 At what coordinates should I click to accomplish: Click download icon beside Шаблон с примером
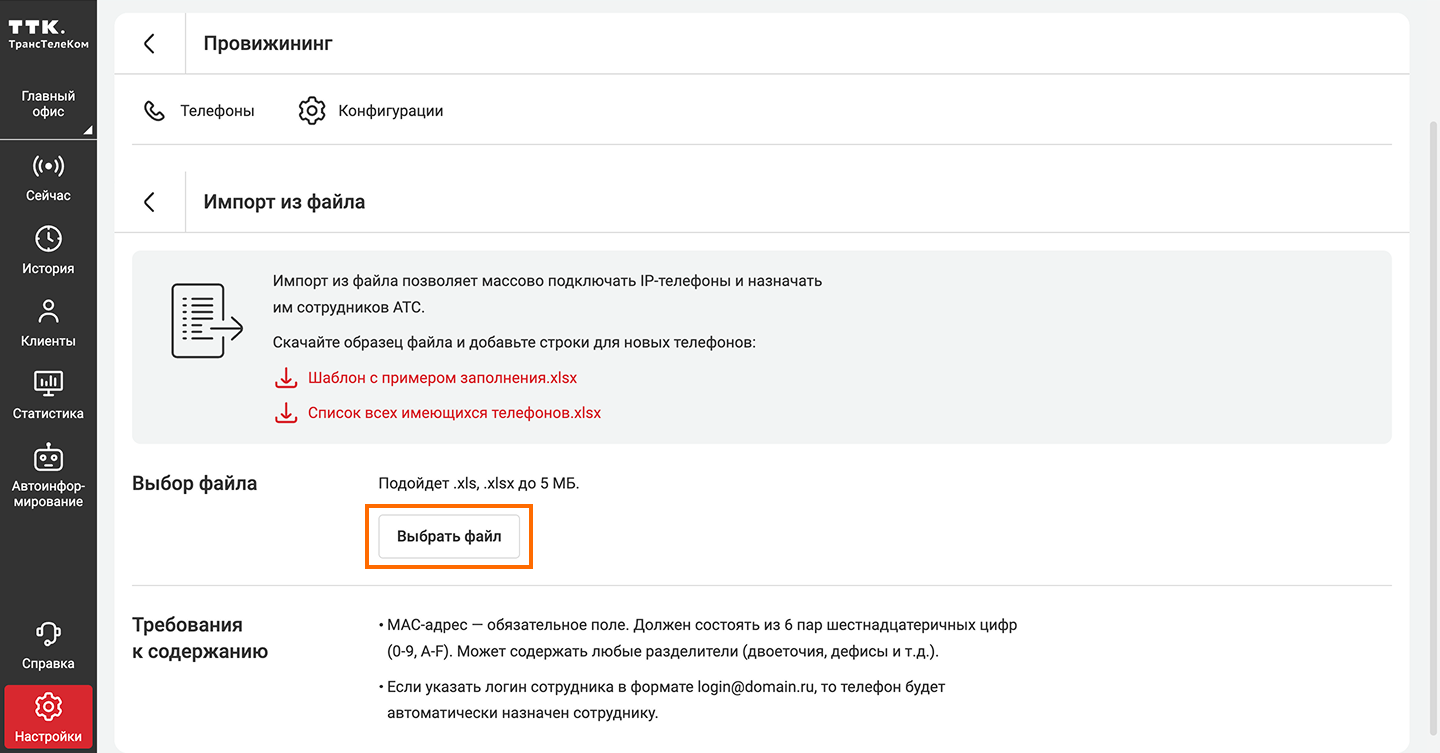point(286,379)
